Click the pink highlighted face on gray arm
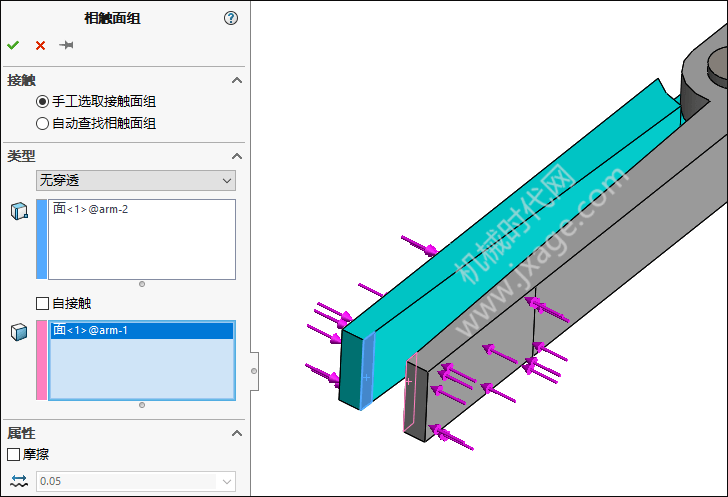Screen dimensions: 728x497 [410, 392]
